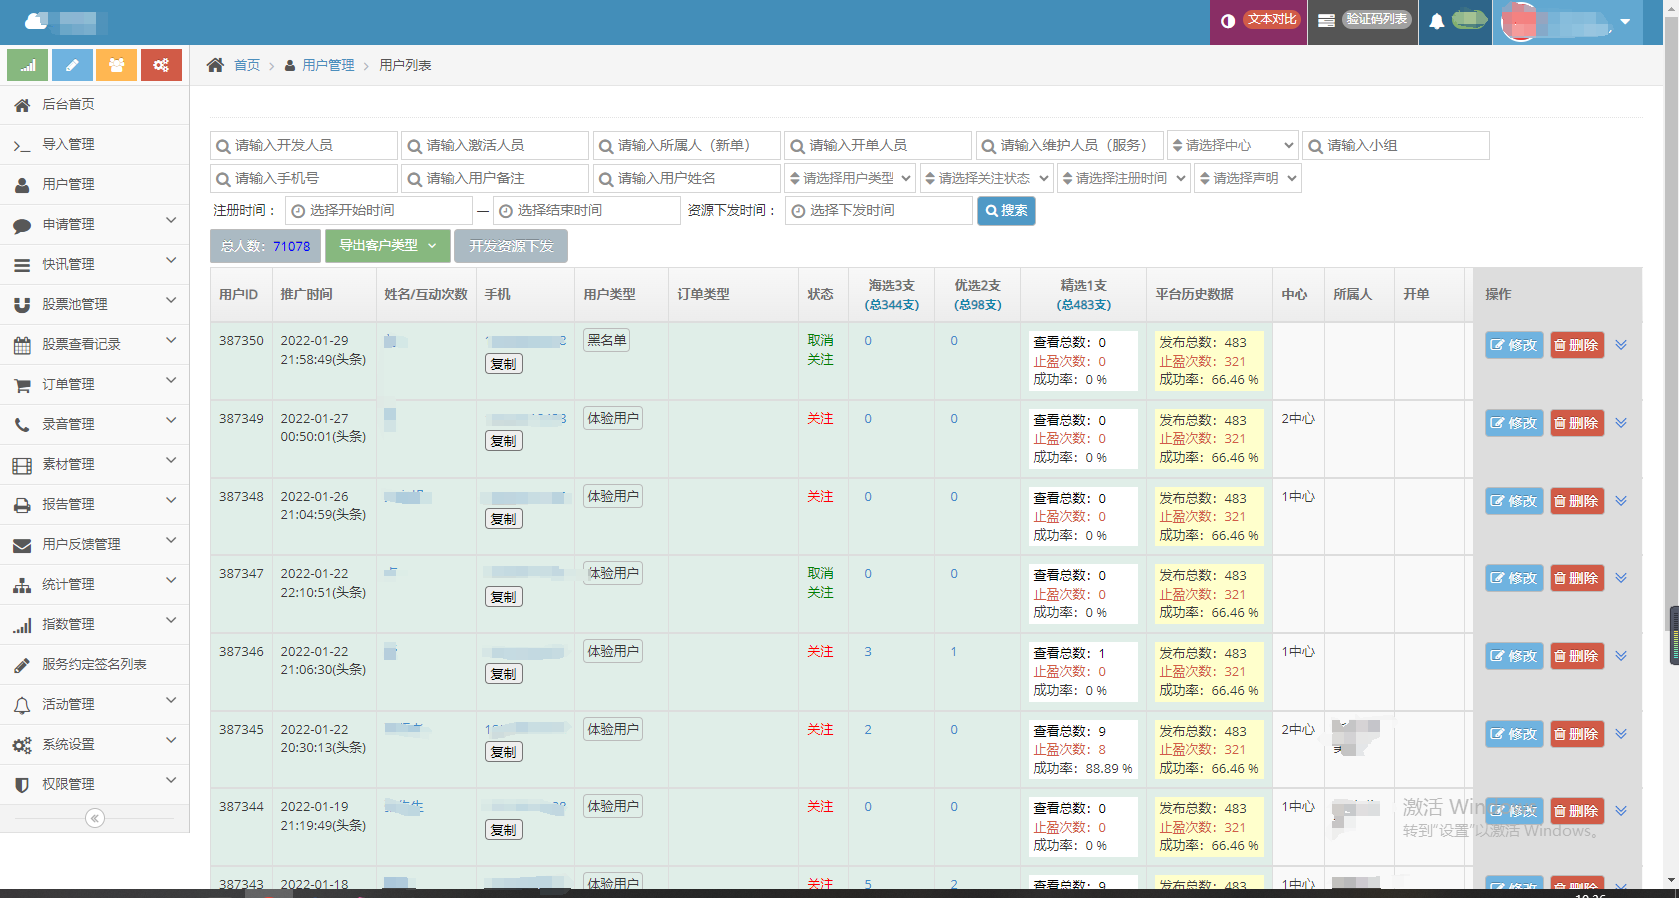Image resolution: width=1679 pixels, height=898 pixels.
Task: Focus the 请输入开发人员 search field
Action: [x=304, y=145]
